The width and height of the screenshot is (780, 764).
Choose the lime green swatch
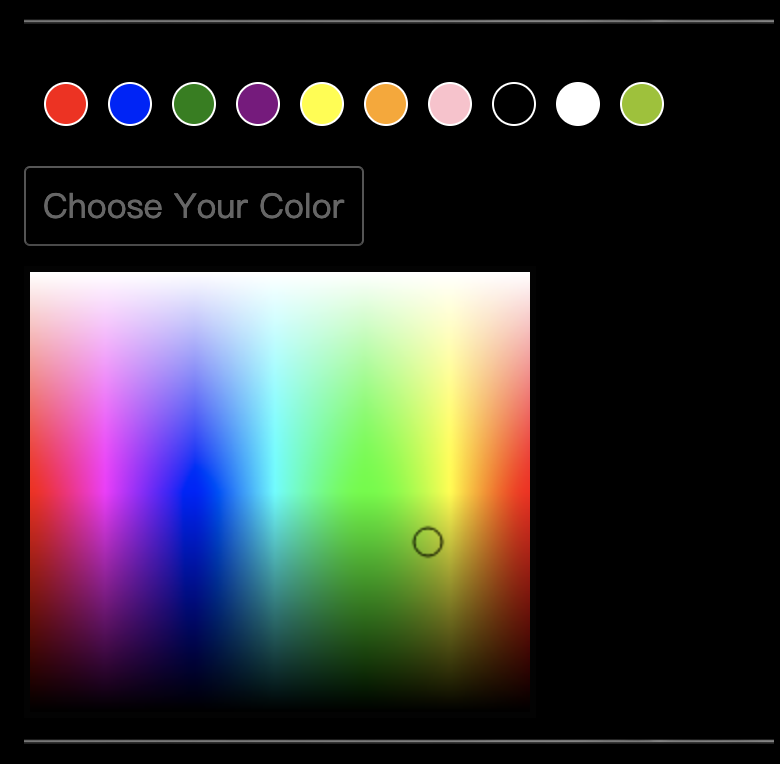(642, 104)
